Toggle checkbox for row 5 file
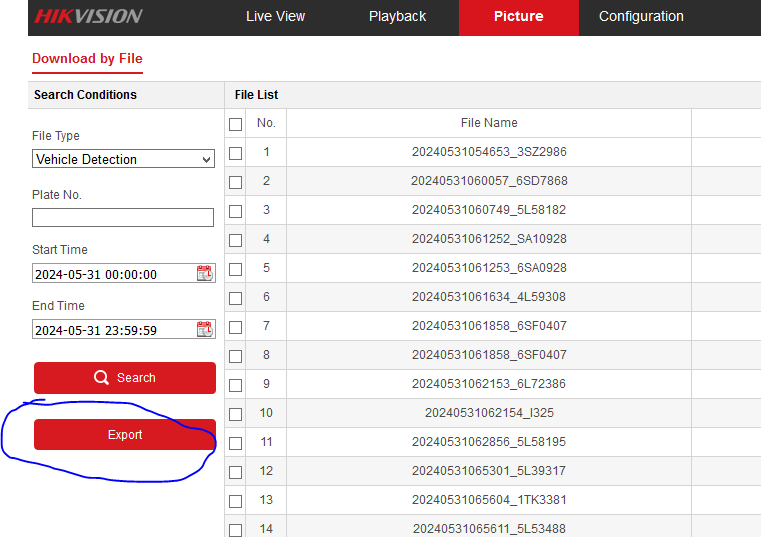Viewport: 761px width, 537px height. pos(236,269)
